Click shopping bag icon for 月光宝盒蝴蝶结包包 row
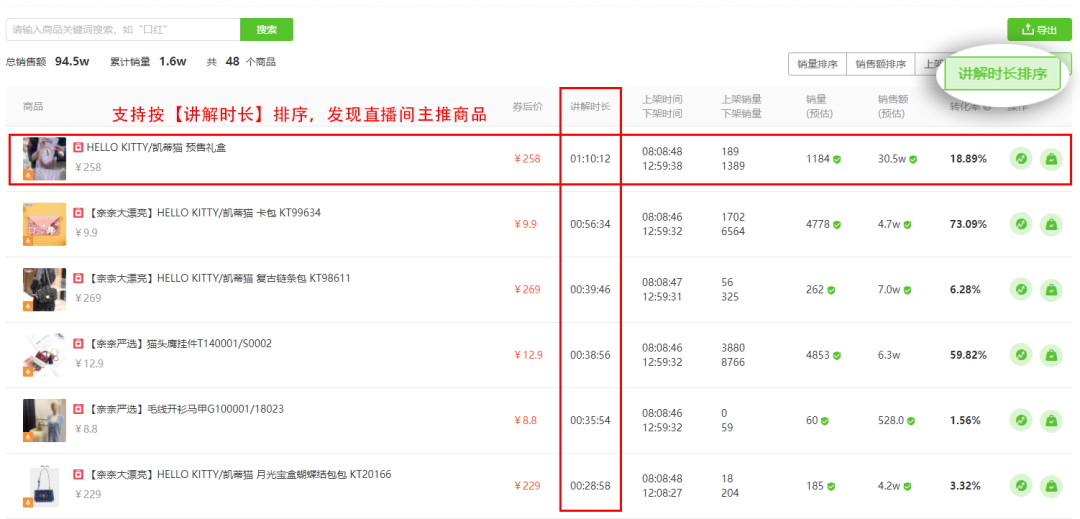This screenshot has height=519, width=1080. 1051,485
